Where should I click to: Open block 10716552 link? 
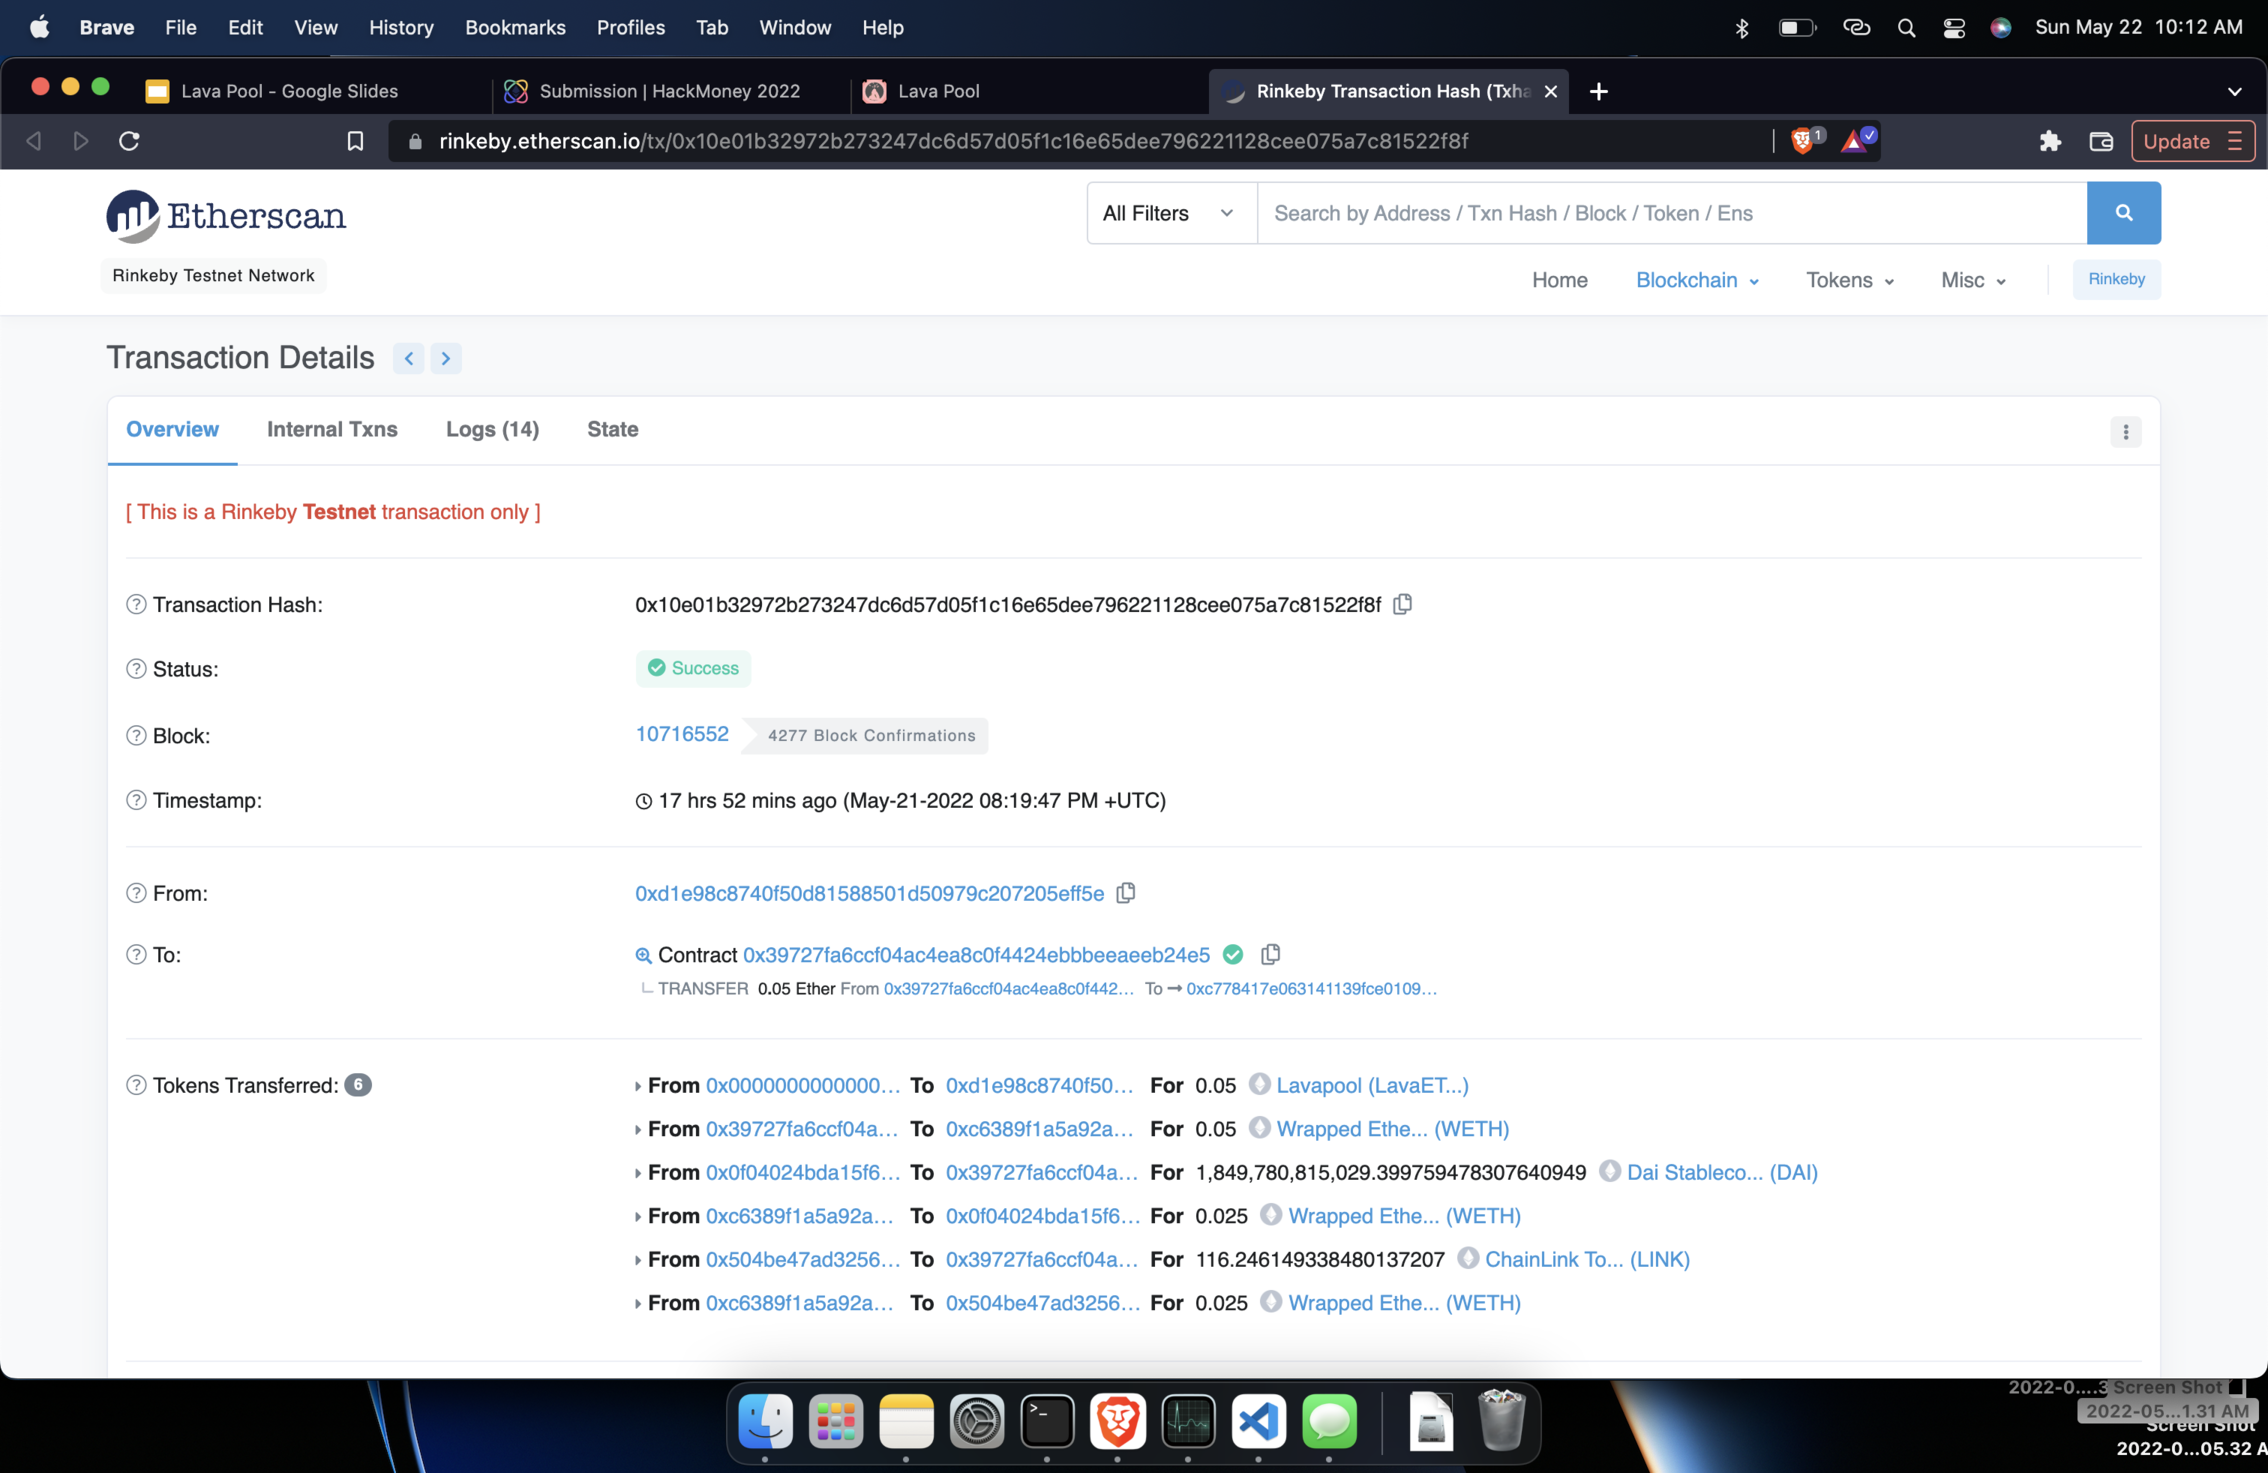click(x=682, y=734)
